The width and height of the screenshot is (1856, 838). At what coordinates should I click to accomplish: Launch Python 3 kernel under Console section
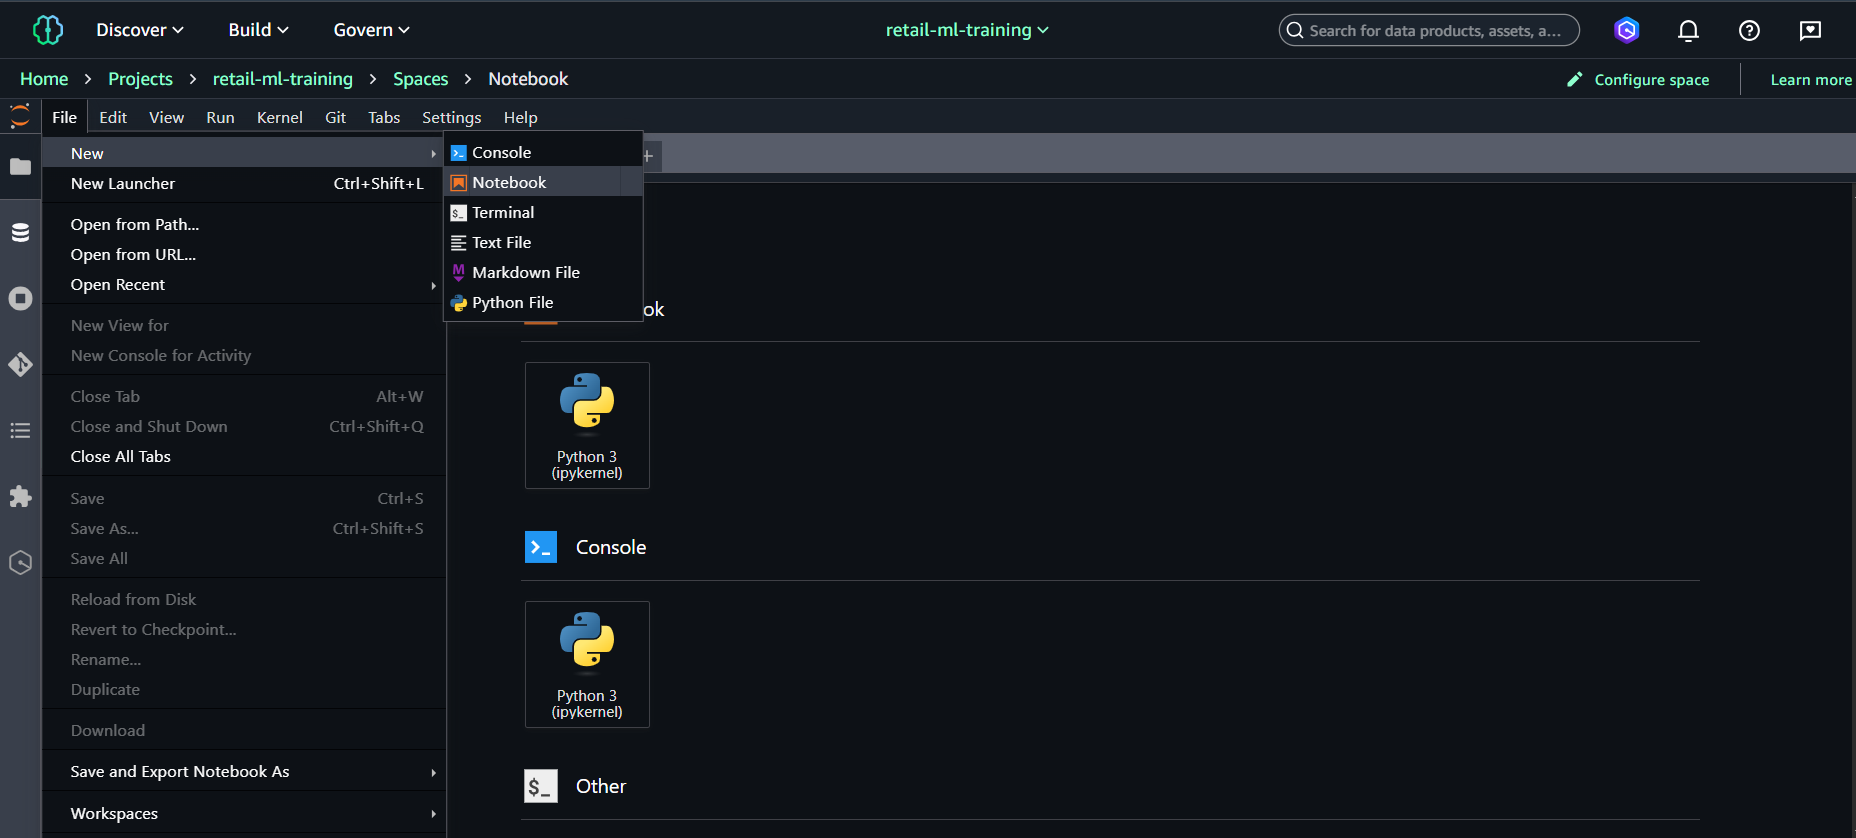tap(587, 664)
